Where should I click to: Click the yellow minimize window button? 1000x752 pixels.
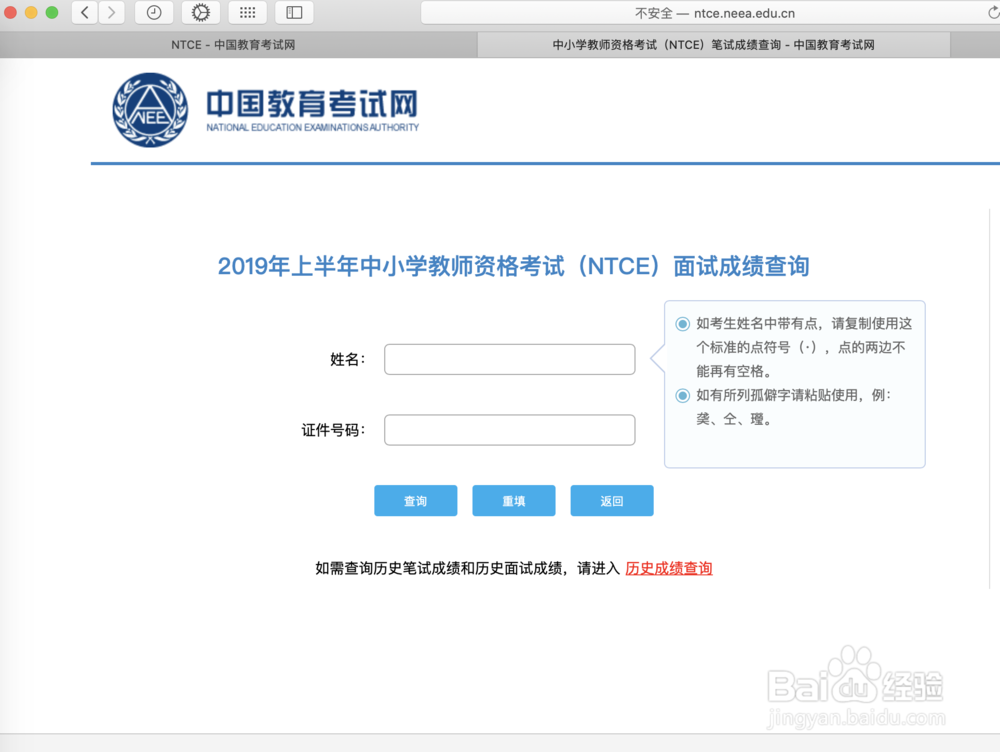31,12
